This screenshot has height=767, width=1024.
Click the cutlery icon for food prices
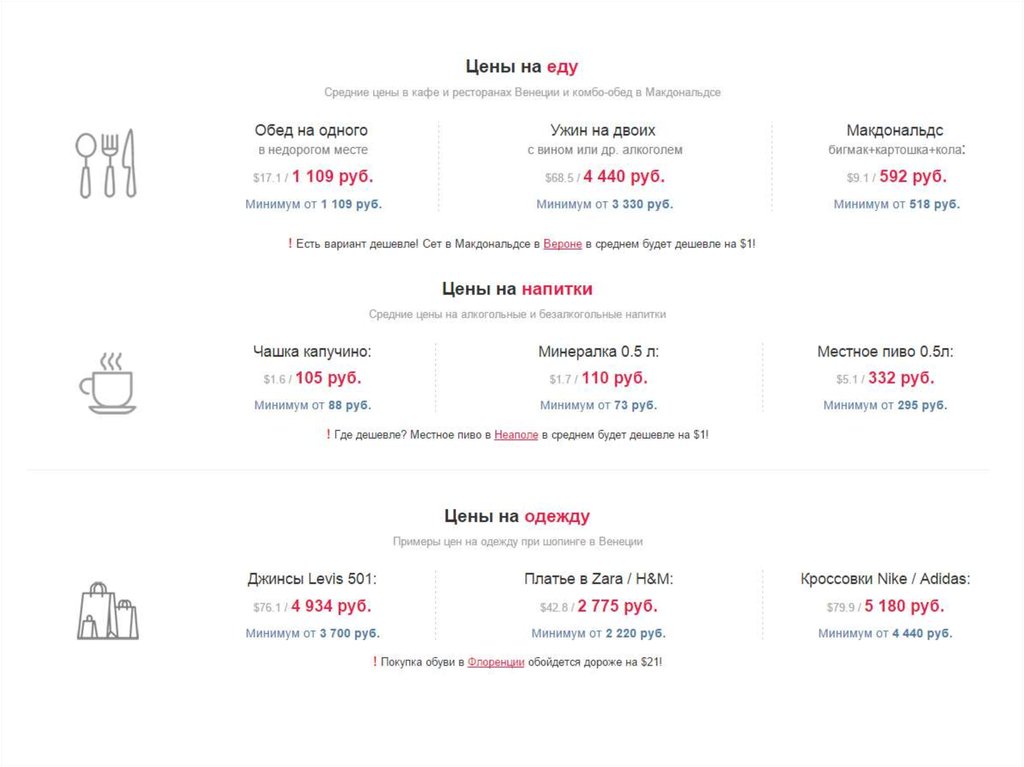[x=106, y=163]
